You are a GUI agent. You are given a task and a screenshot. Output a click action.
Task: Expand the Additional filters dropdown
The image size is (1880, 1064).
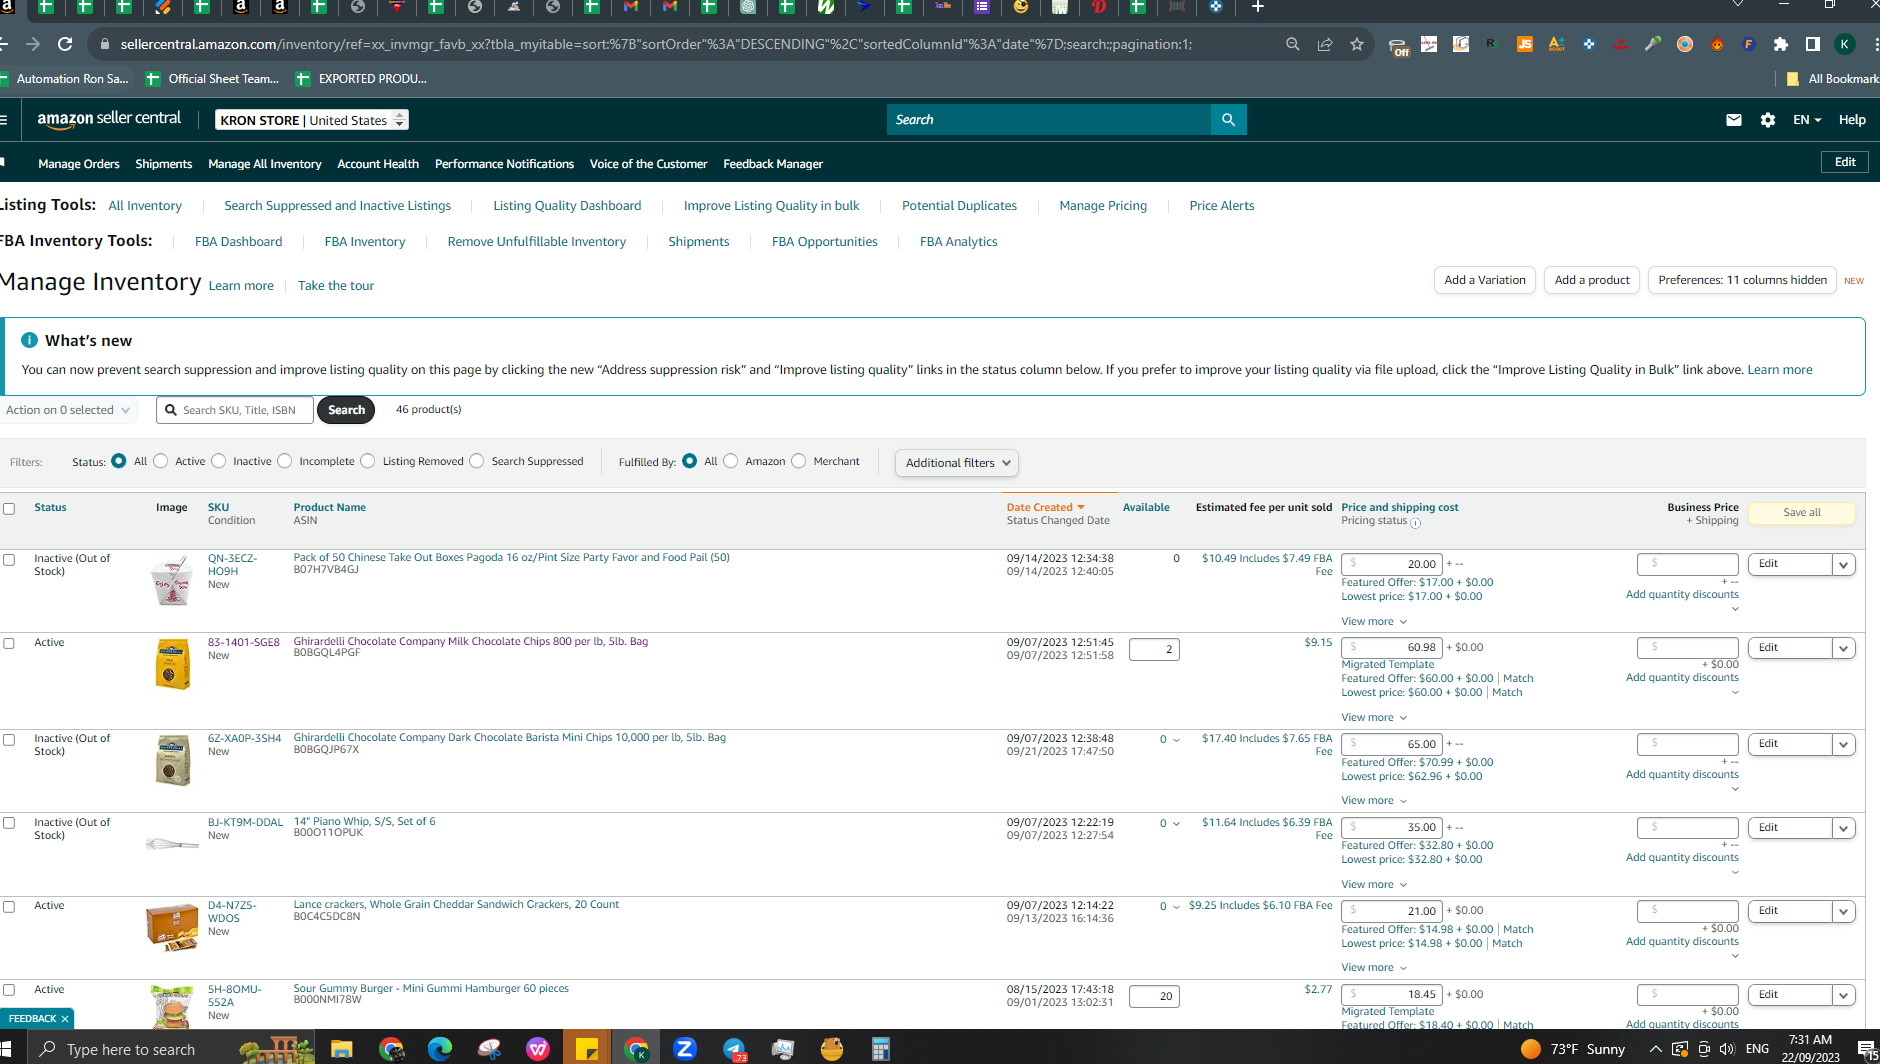pos(957,463)
